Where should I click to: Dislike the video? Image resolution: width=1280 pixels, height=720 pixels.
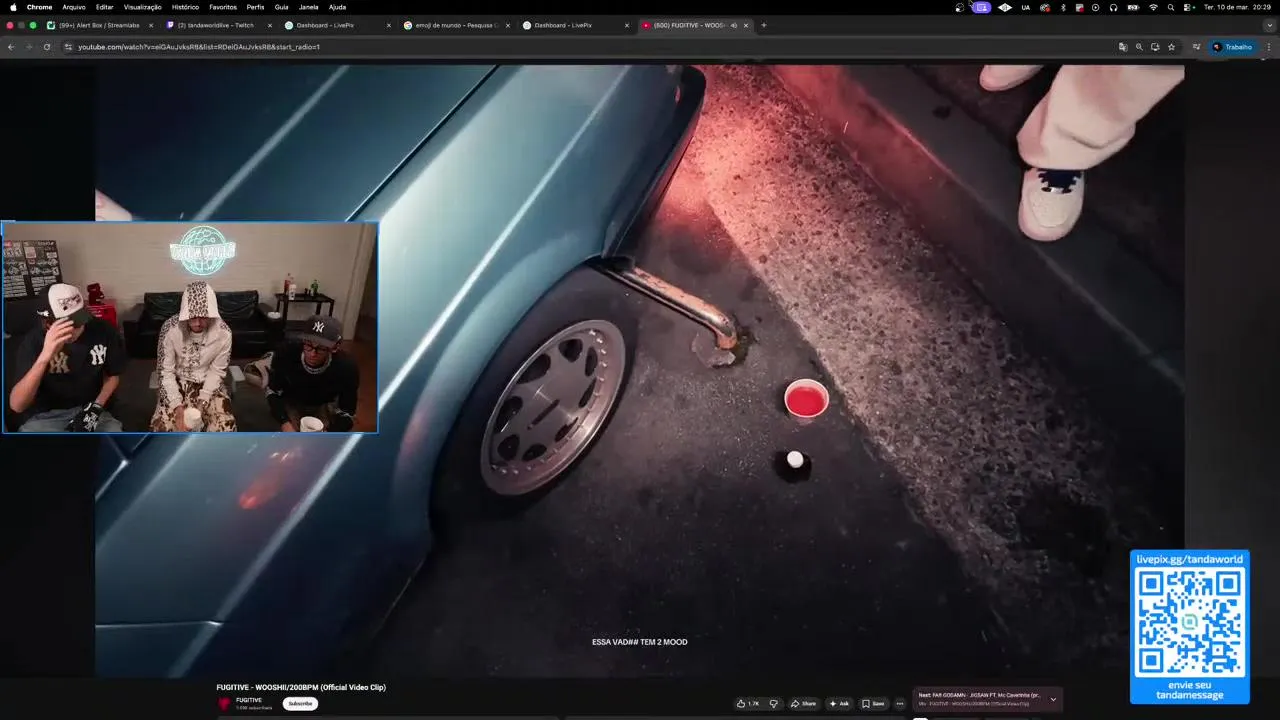click(x=773, y=703)
